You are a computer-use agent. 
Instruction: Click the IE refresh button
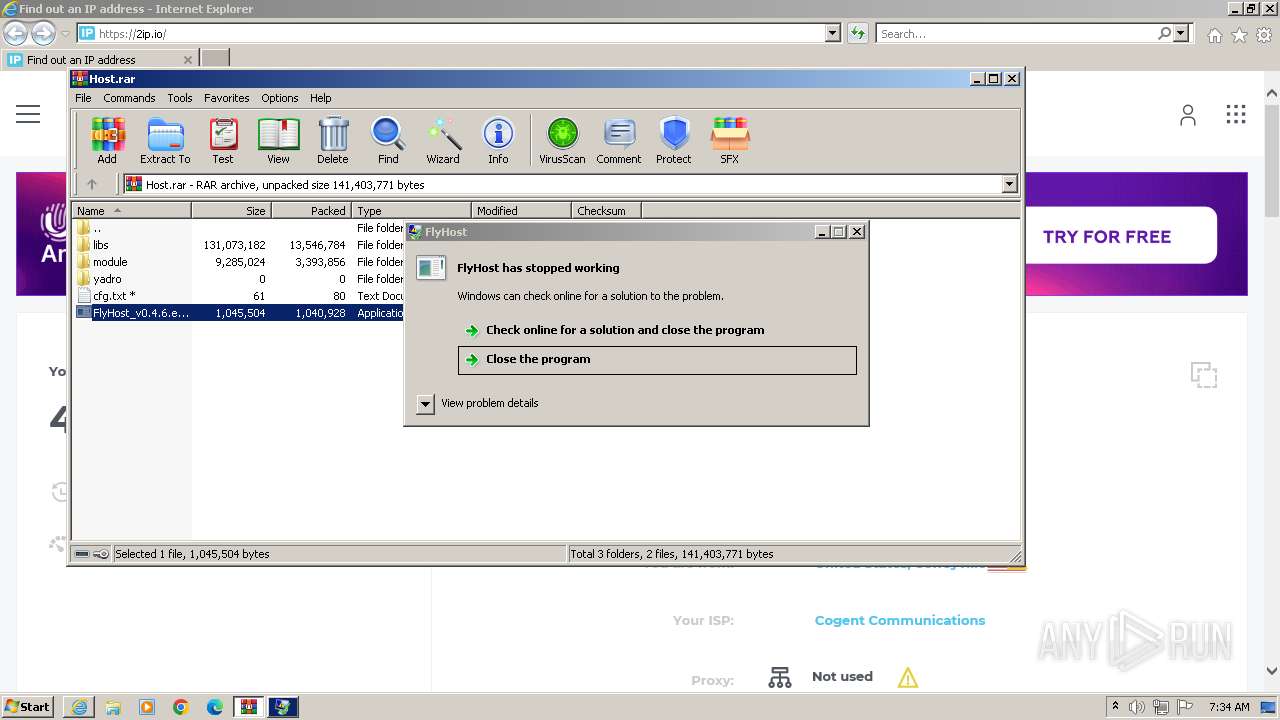pos(857,33)
